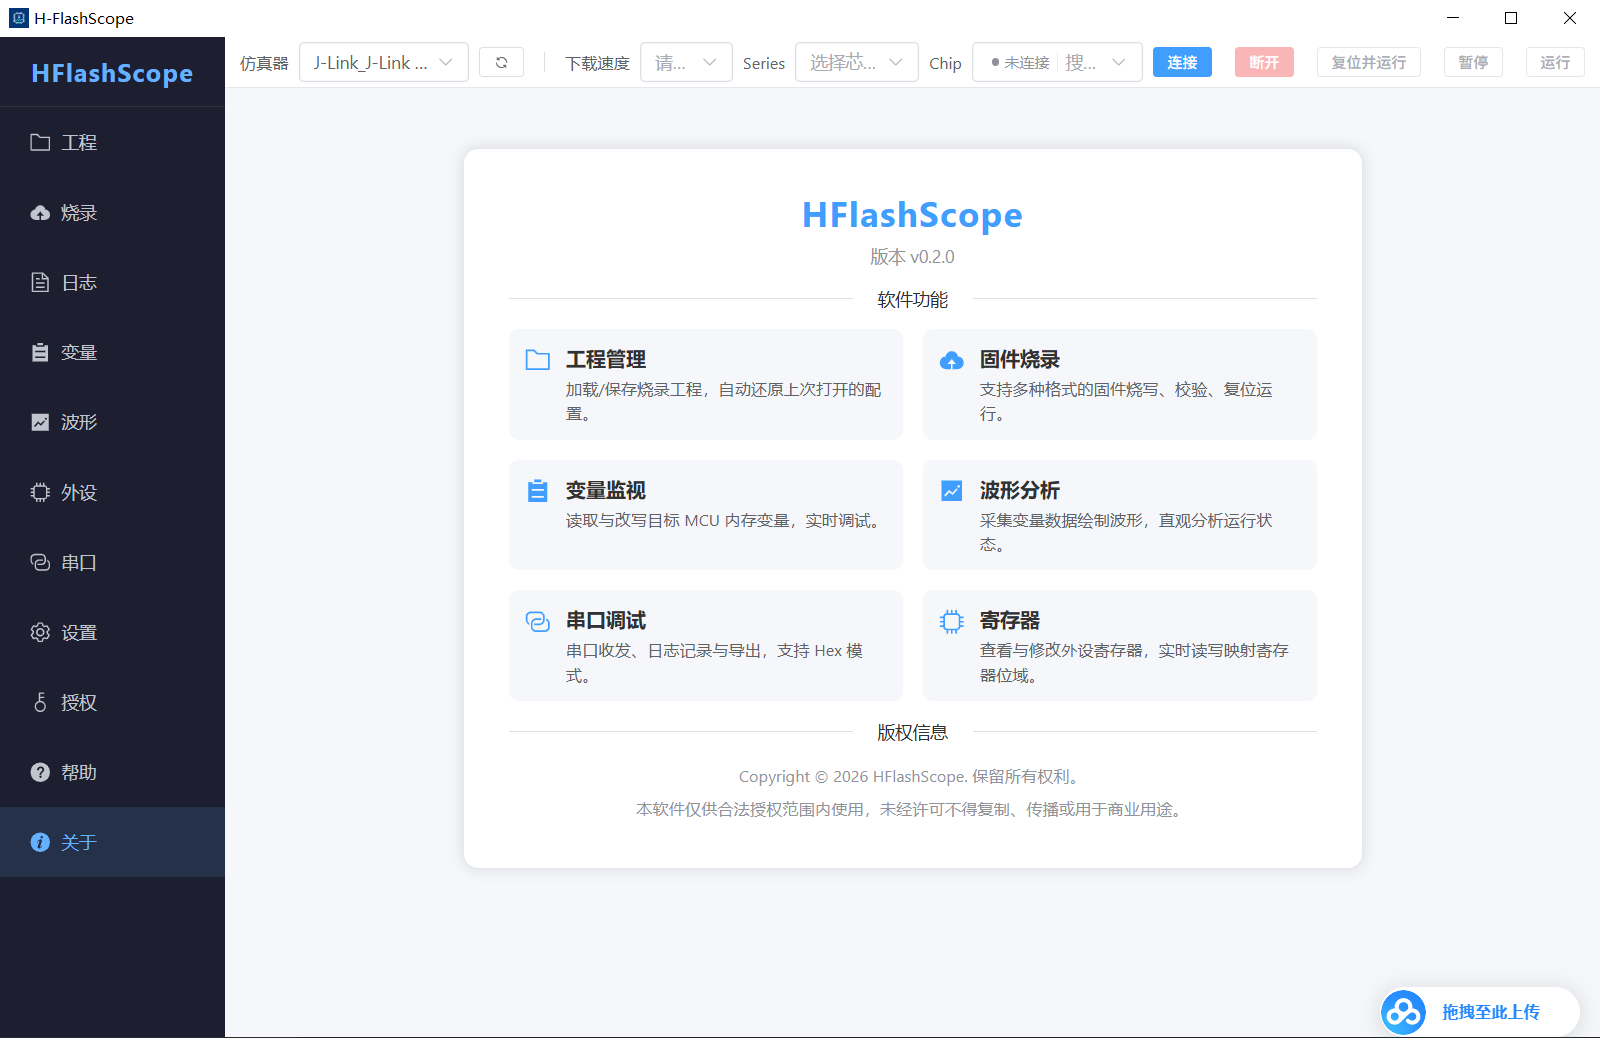Viewport: 1600px width, 1038px height.
Task: Click the 串口 link icon in sidebar
Action: pos(40,562)
